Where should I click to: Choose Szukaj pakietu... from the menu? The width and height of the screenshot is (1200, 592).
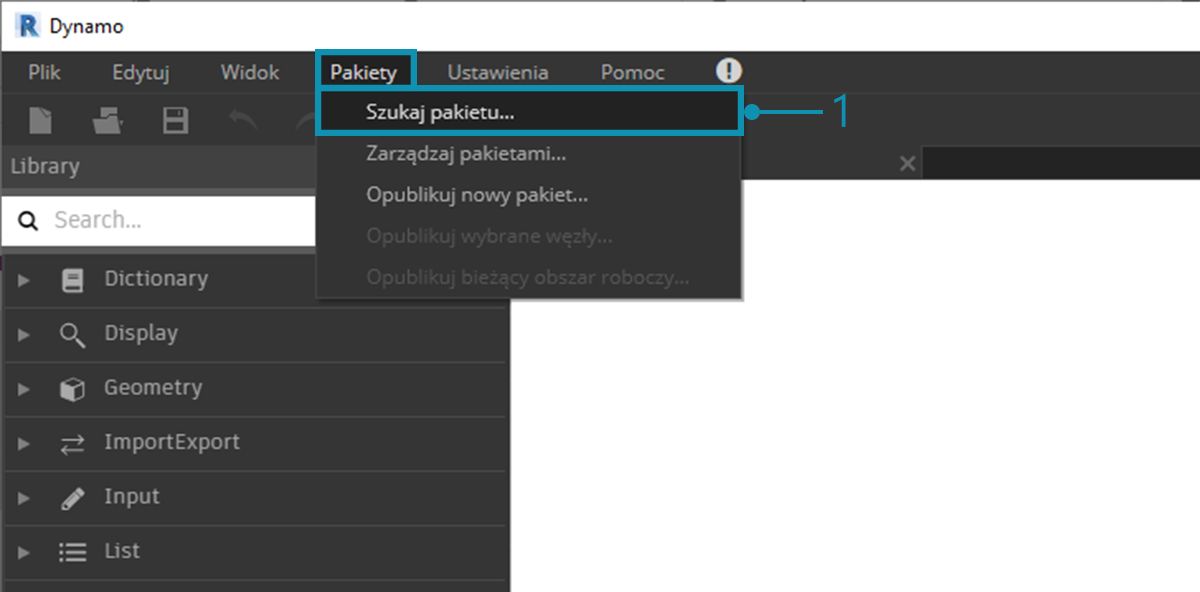(x=529, y=112)
